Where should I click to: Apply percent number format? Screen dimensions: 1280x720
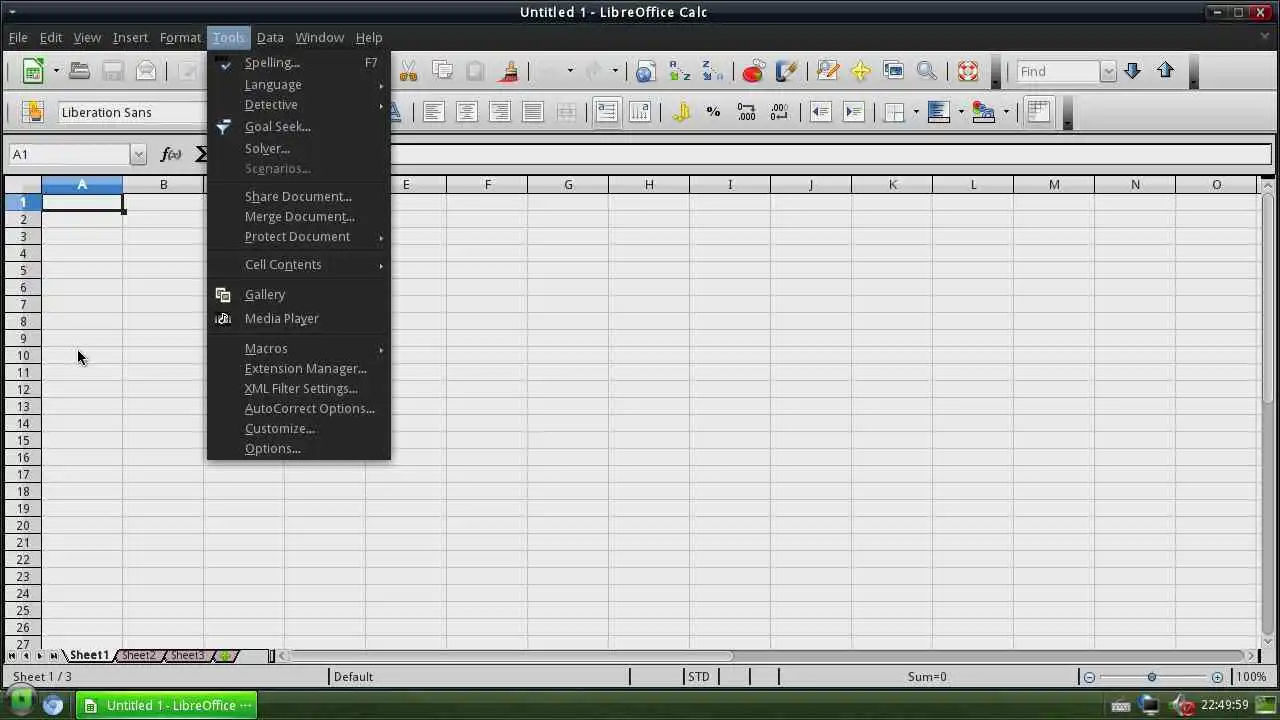[x=713, y=112]
